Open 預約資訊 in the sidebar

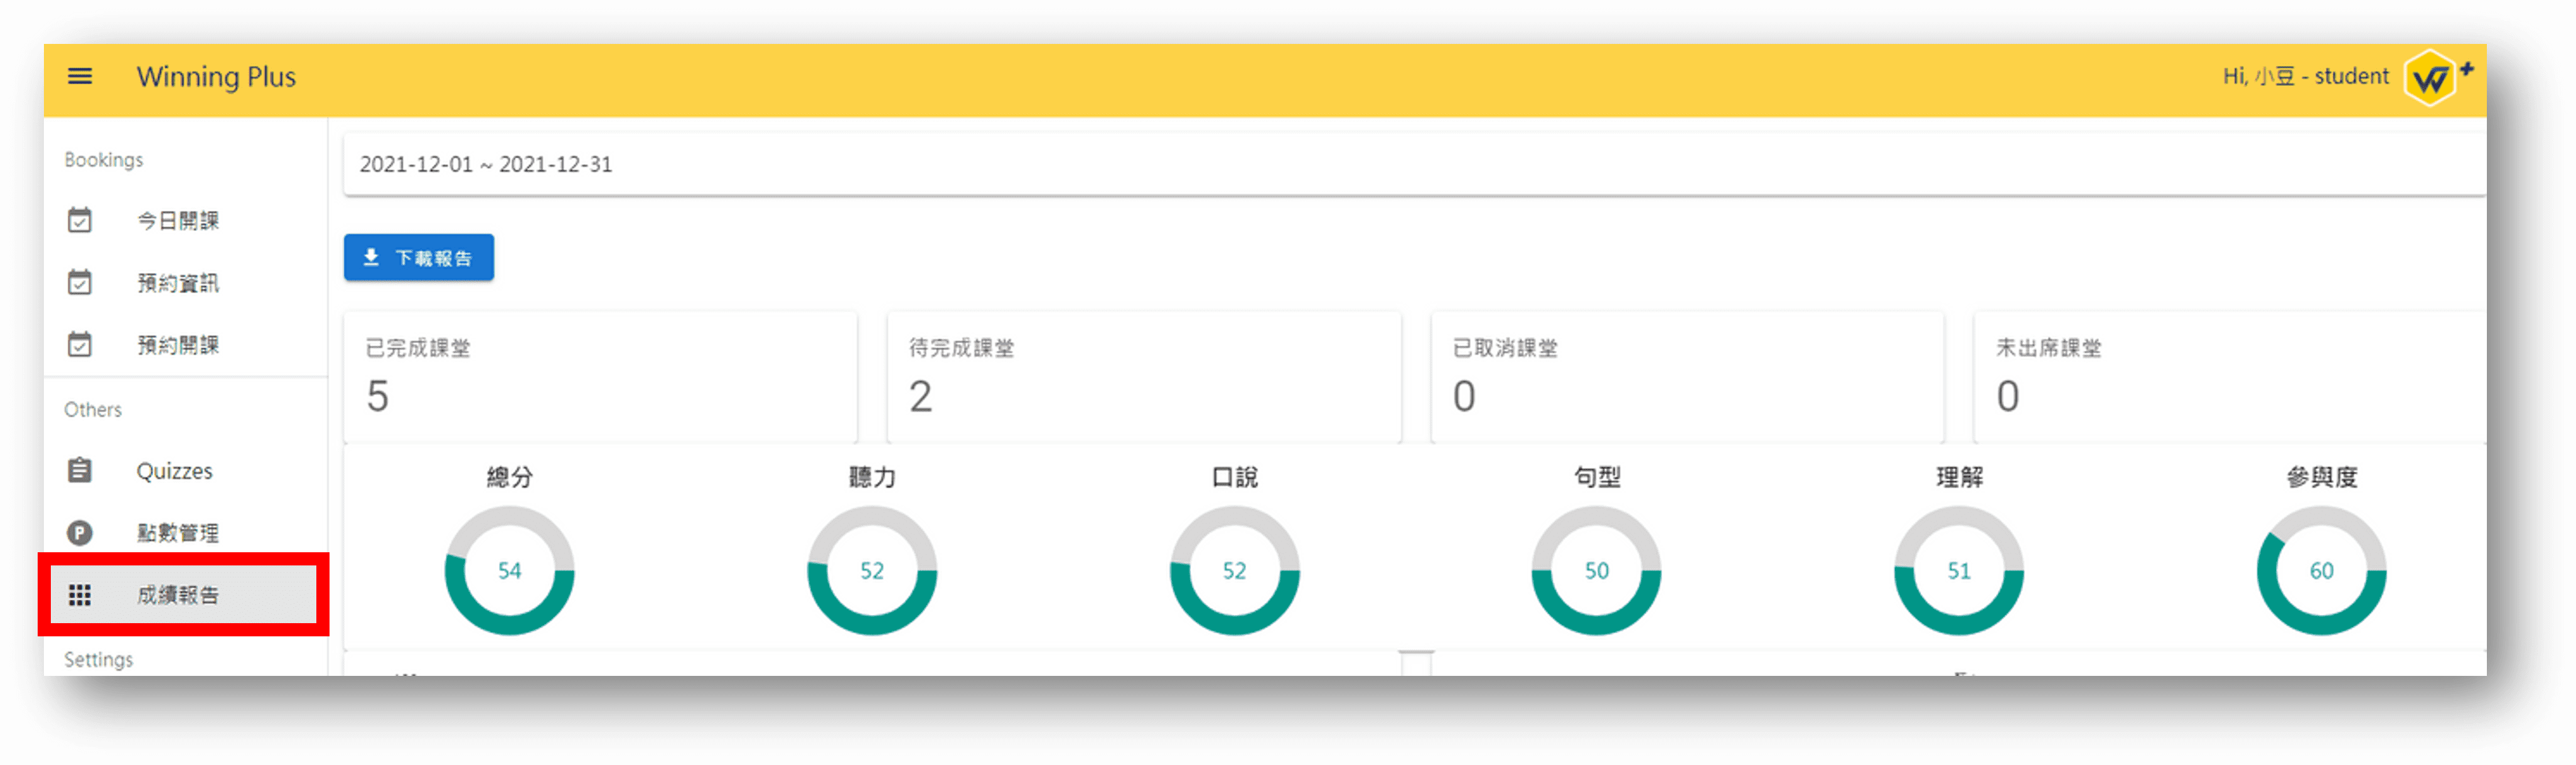[185, 282]
